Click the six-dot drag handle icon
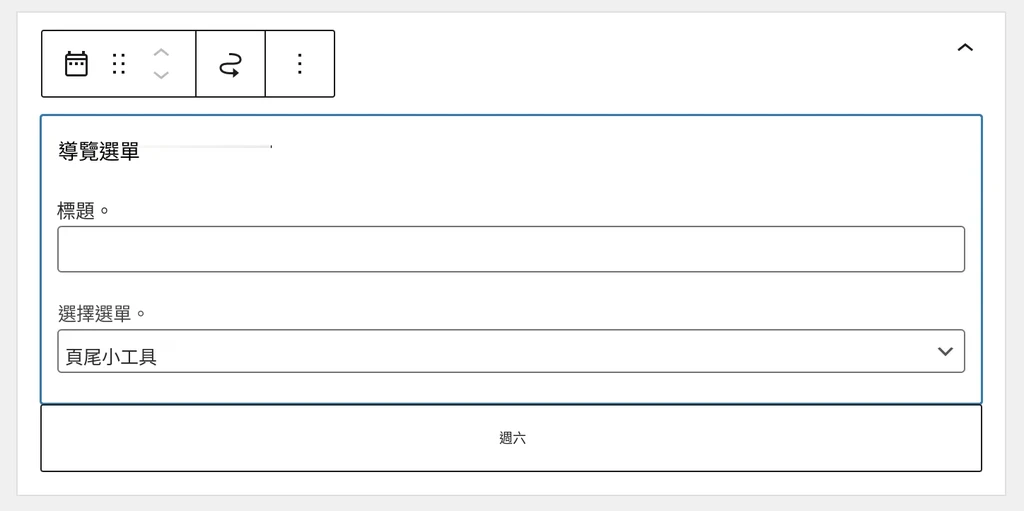This screenshot has height=511, width=1024. tap(119, 64)
